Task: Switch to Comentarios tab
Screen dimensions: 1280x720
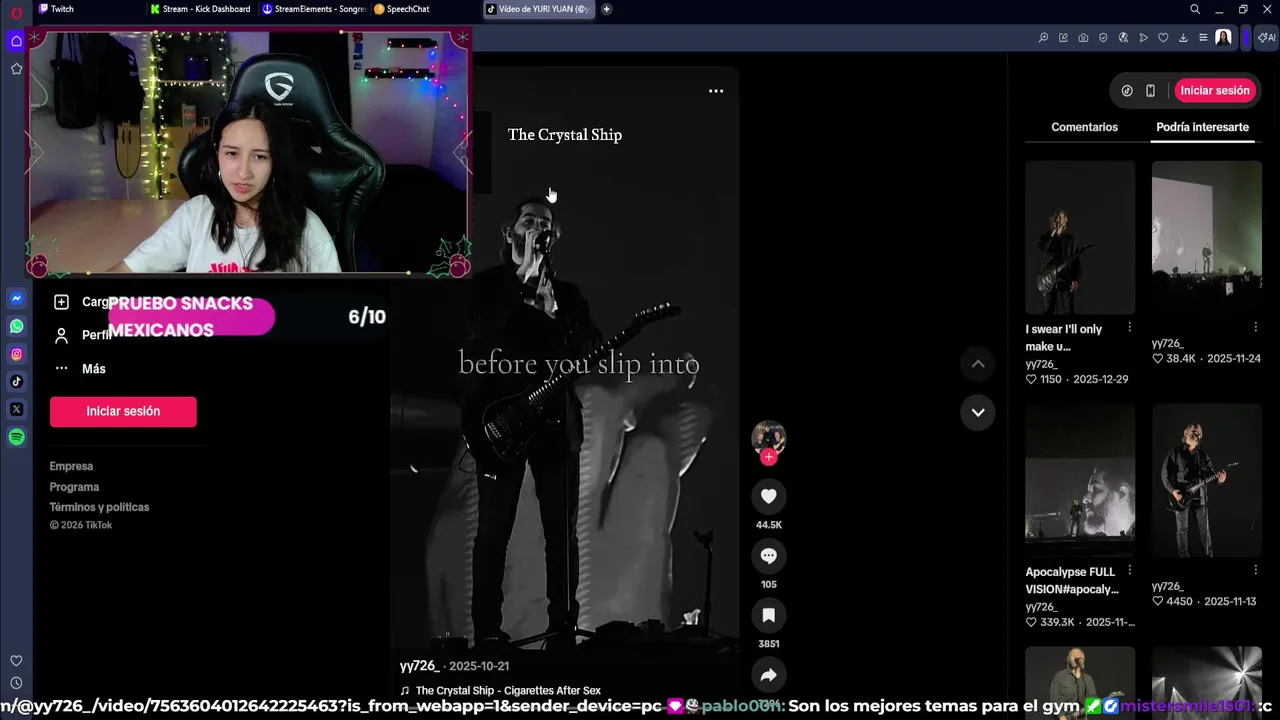Action: (1084, 127)
